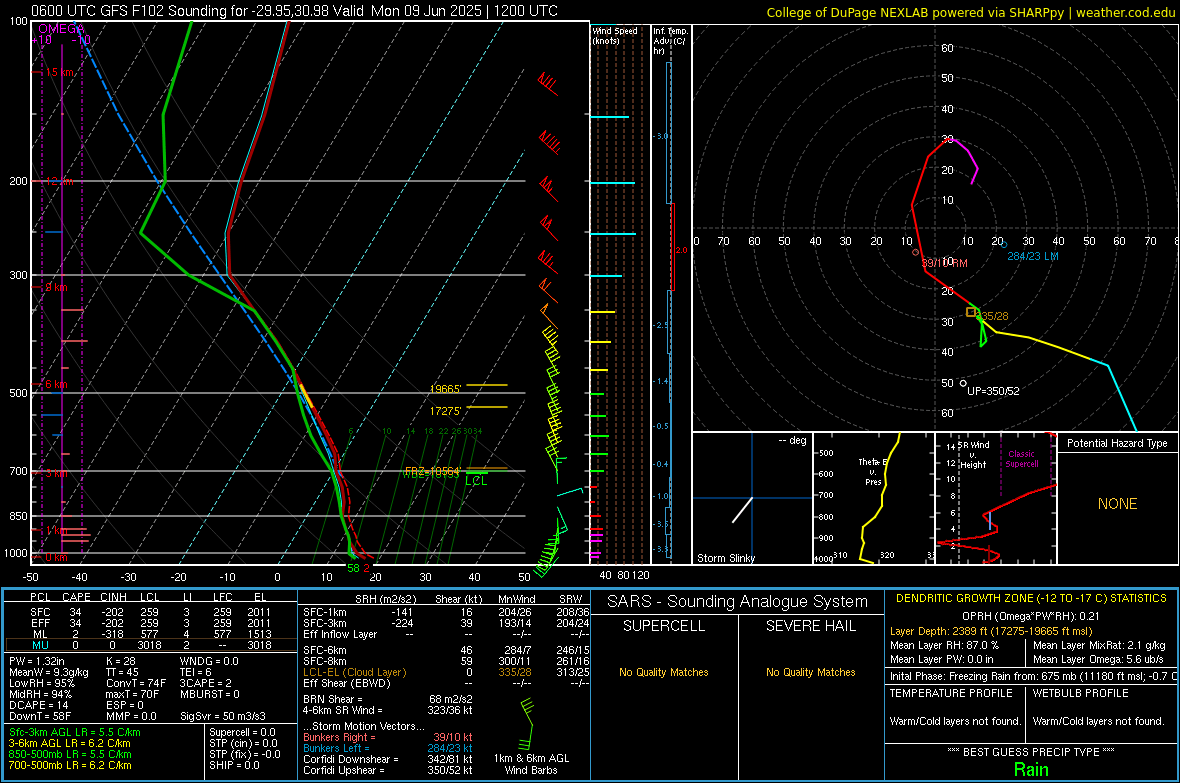Click the 'Supercell = 0.0' composite value
The image size is (1180, 783).
coord(242,732)
